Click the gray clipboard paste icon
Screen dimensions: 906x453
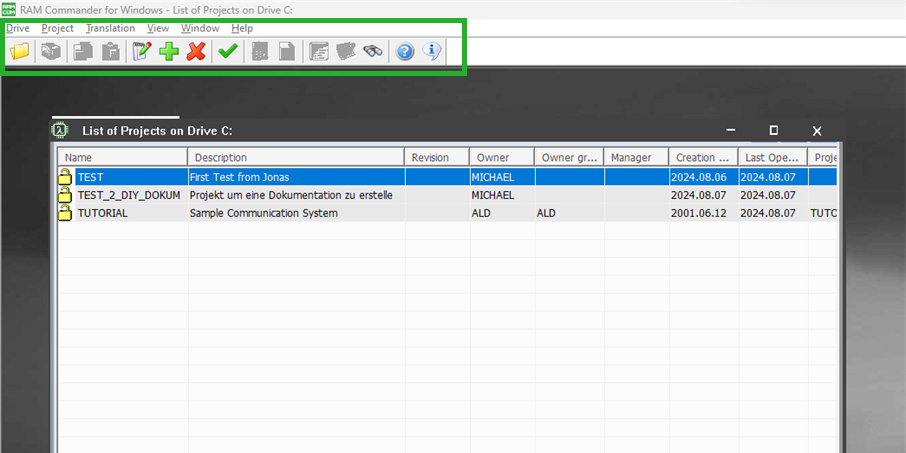[111, 52]
